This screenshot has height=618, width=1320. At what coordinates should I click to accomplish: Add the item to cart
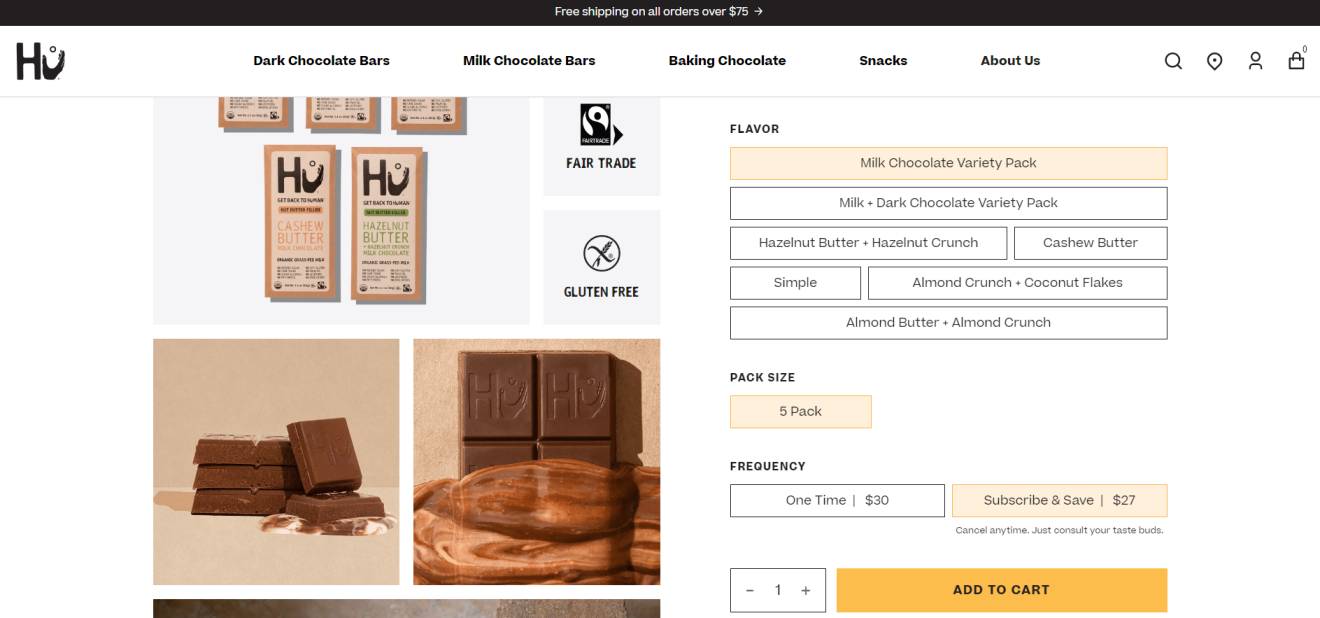tap(1001, 590)
